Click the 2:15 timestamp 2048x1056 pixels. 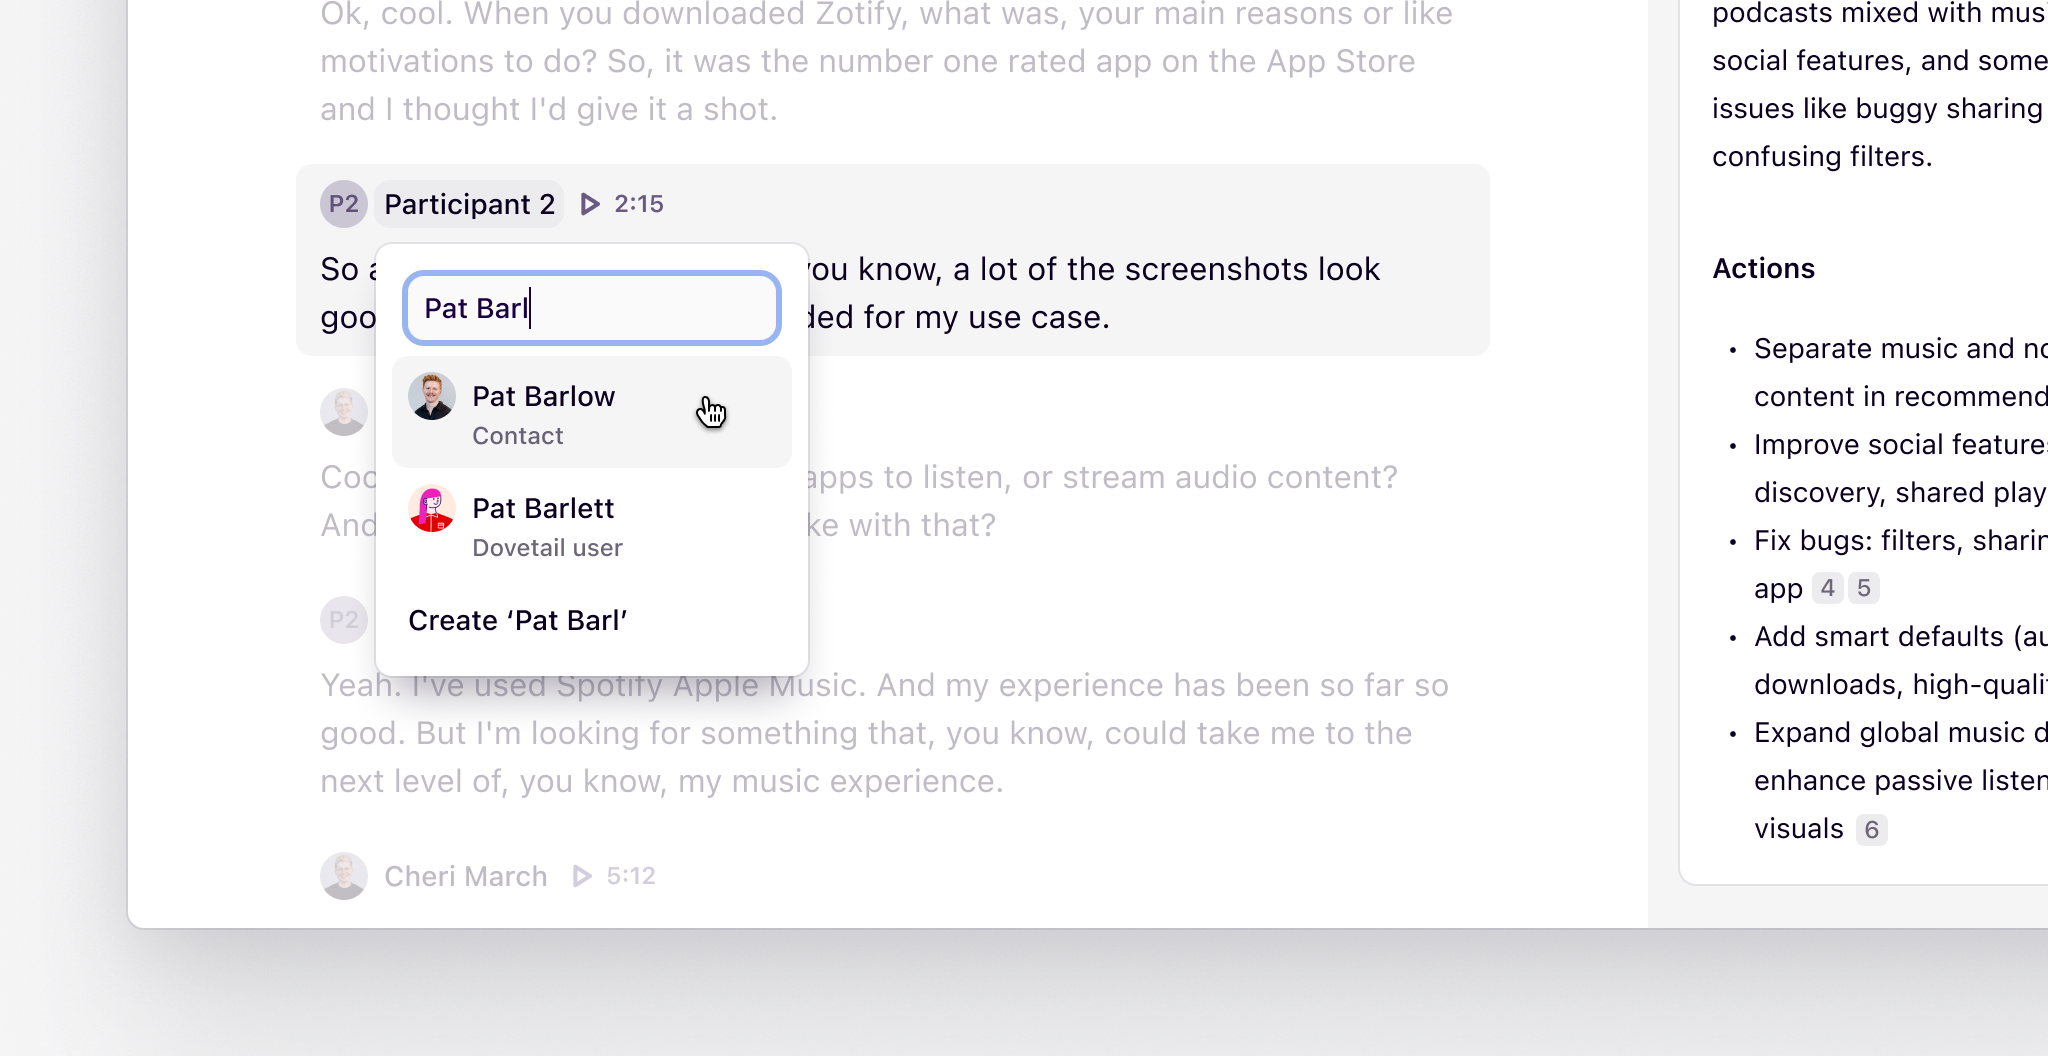pyautogui.click(x=639, y=204)
